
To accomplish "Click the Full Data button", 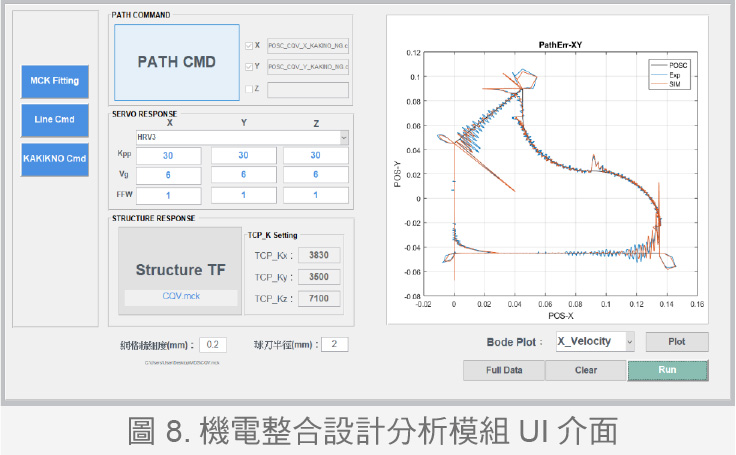I will [503, 371].
